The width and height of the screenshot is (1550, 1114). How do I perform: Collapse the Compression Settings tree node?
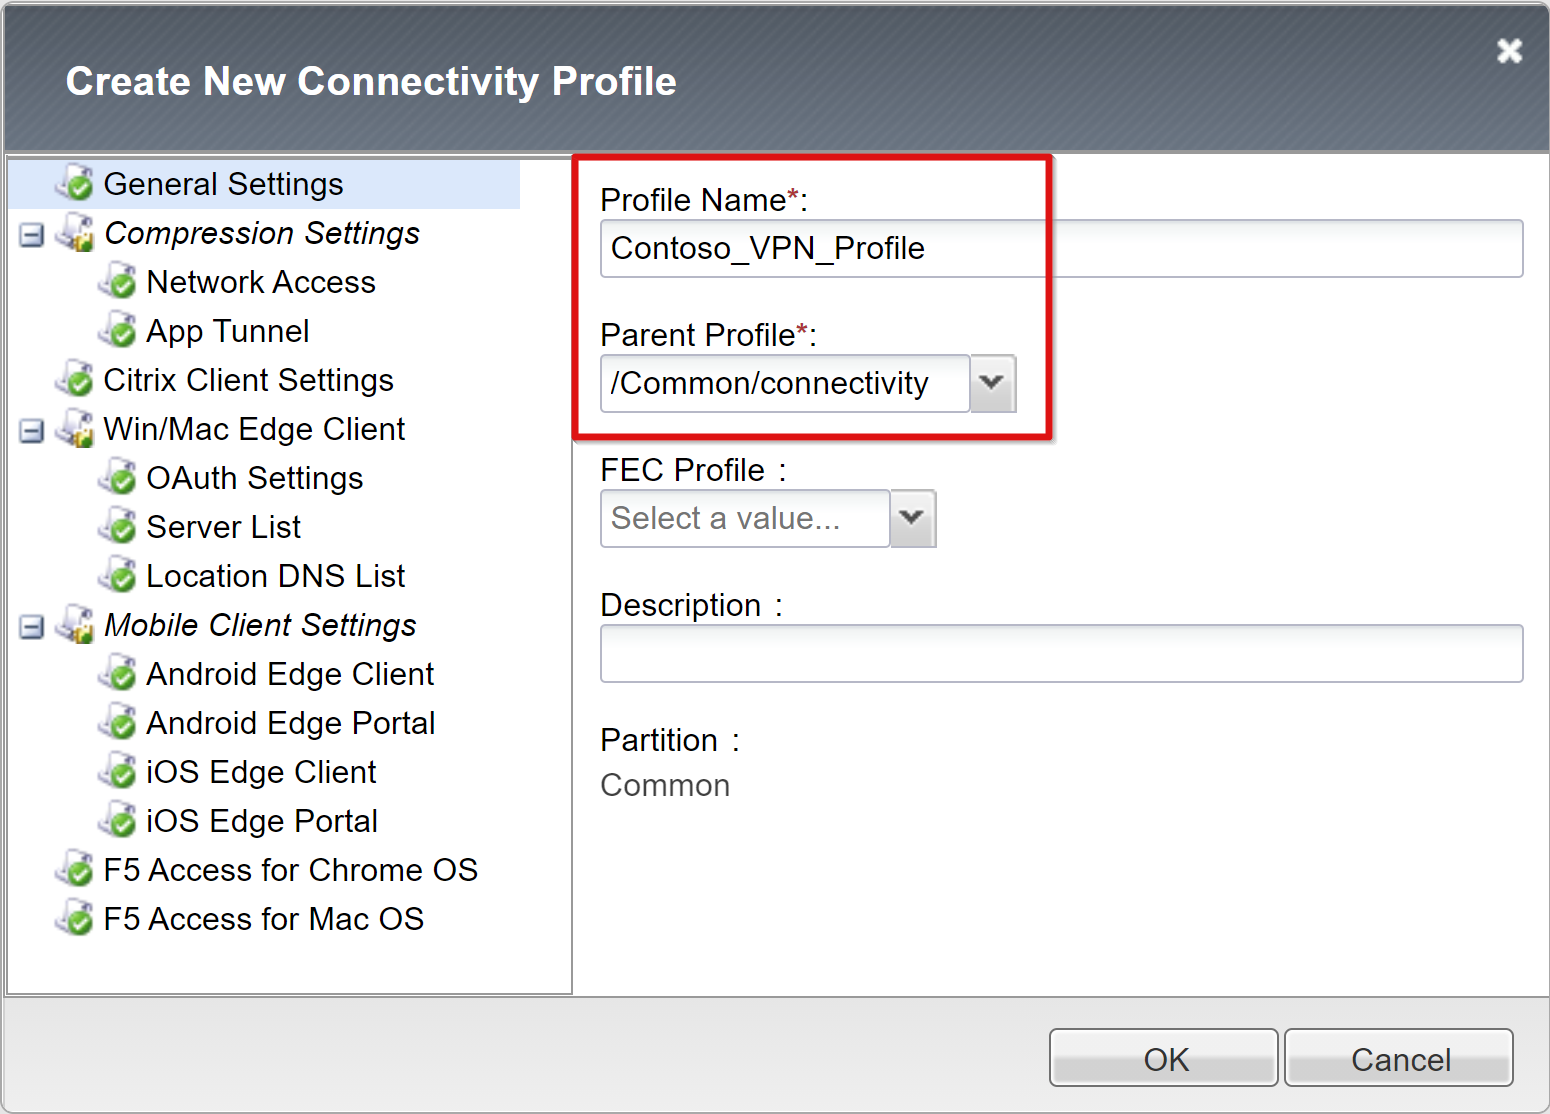point(32,235)
